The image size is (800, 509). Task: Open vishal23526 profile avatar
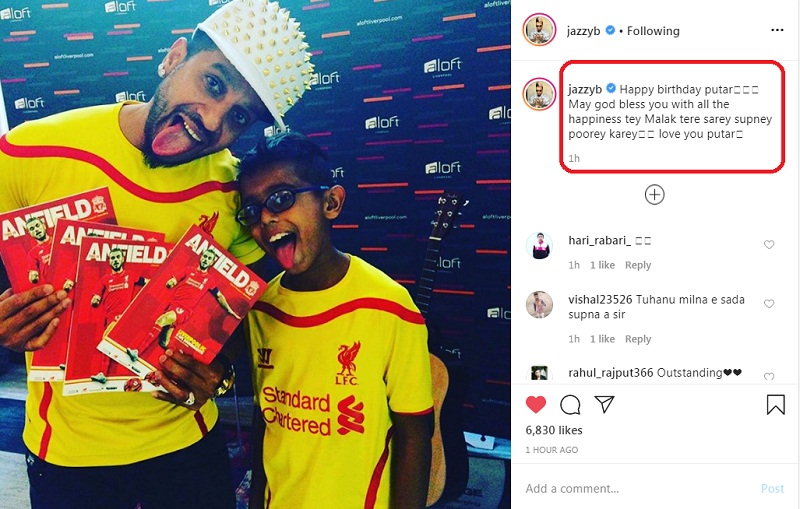click(x=539, y=305)
